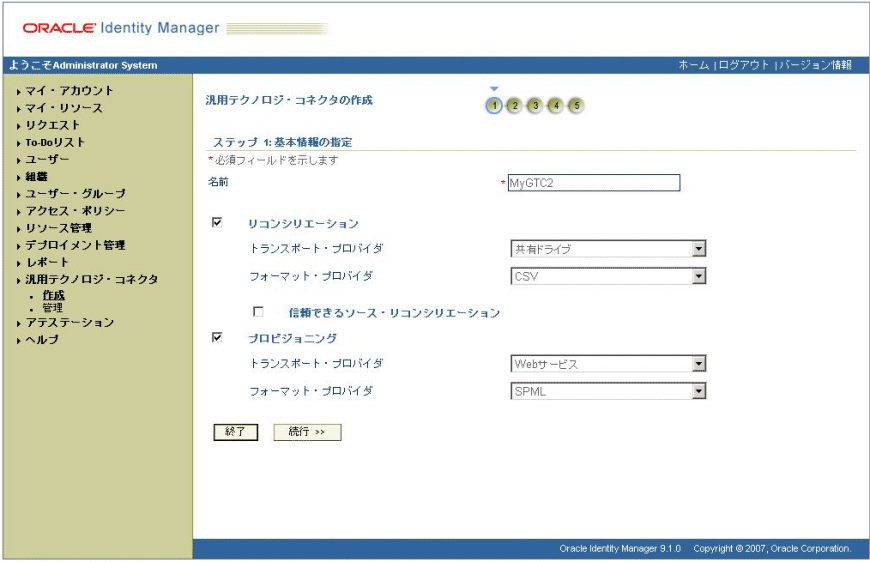Click the 信頼できるソース・リコンシリエーション label
This screenshot has height=562, width=870.
coord(394,313)
